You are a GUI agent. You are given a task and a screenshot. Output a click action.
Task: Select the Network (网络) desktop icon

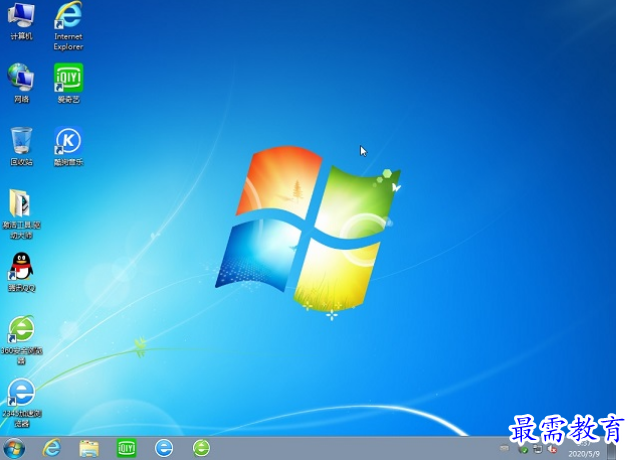tap(21, 84)
